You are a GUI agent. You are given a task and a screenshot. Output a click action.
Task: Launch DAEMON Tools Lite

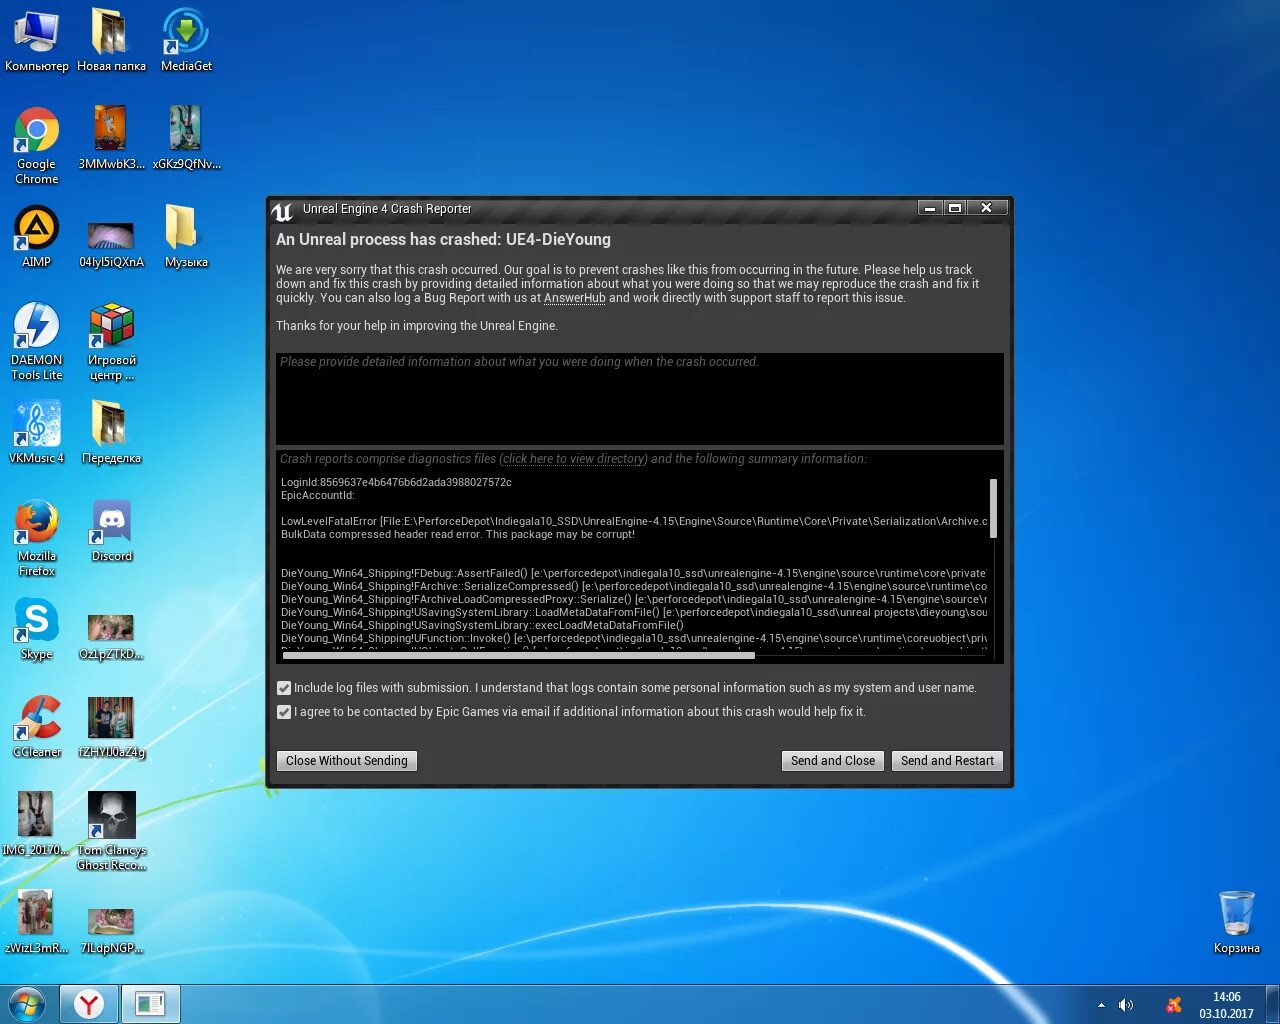click(x=37, y=342)
